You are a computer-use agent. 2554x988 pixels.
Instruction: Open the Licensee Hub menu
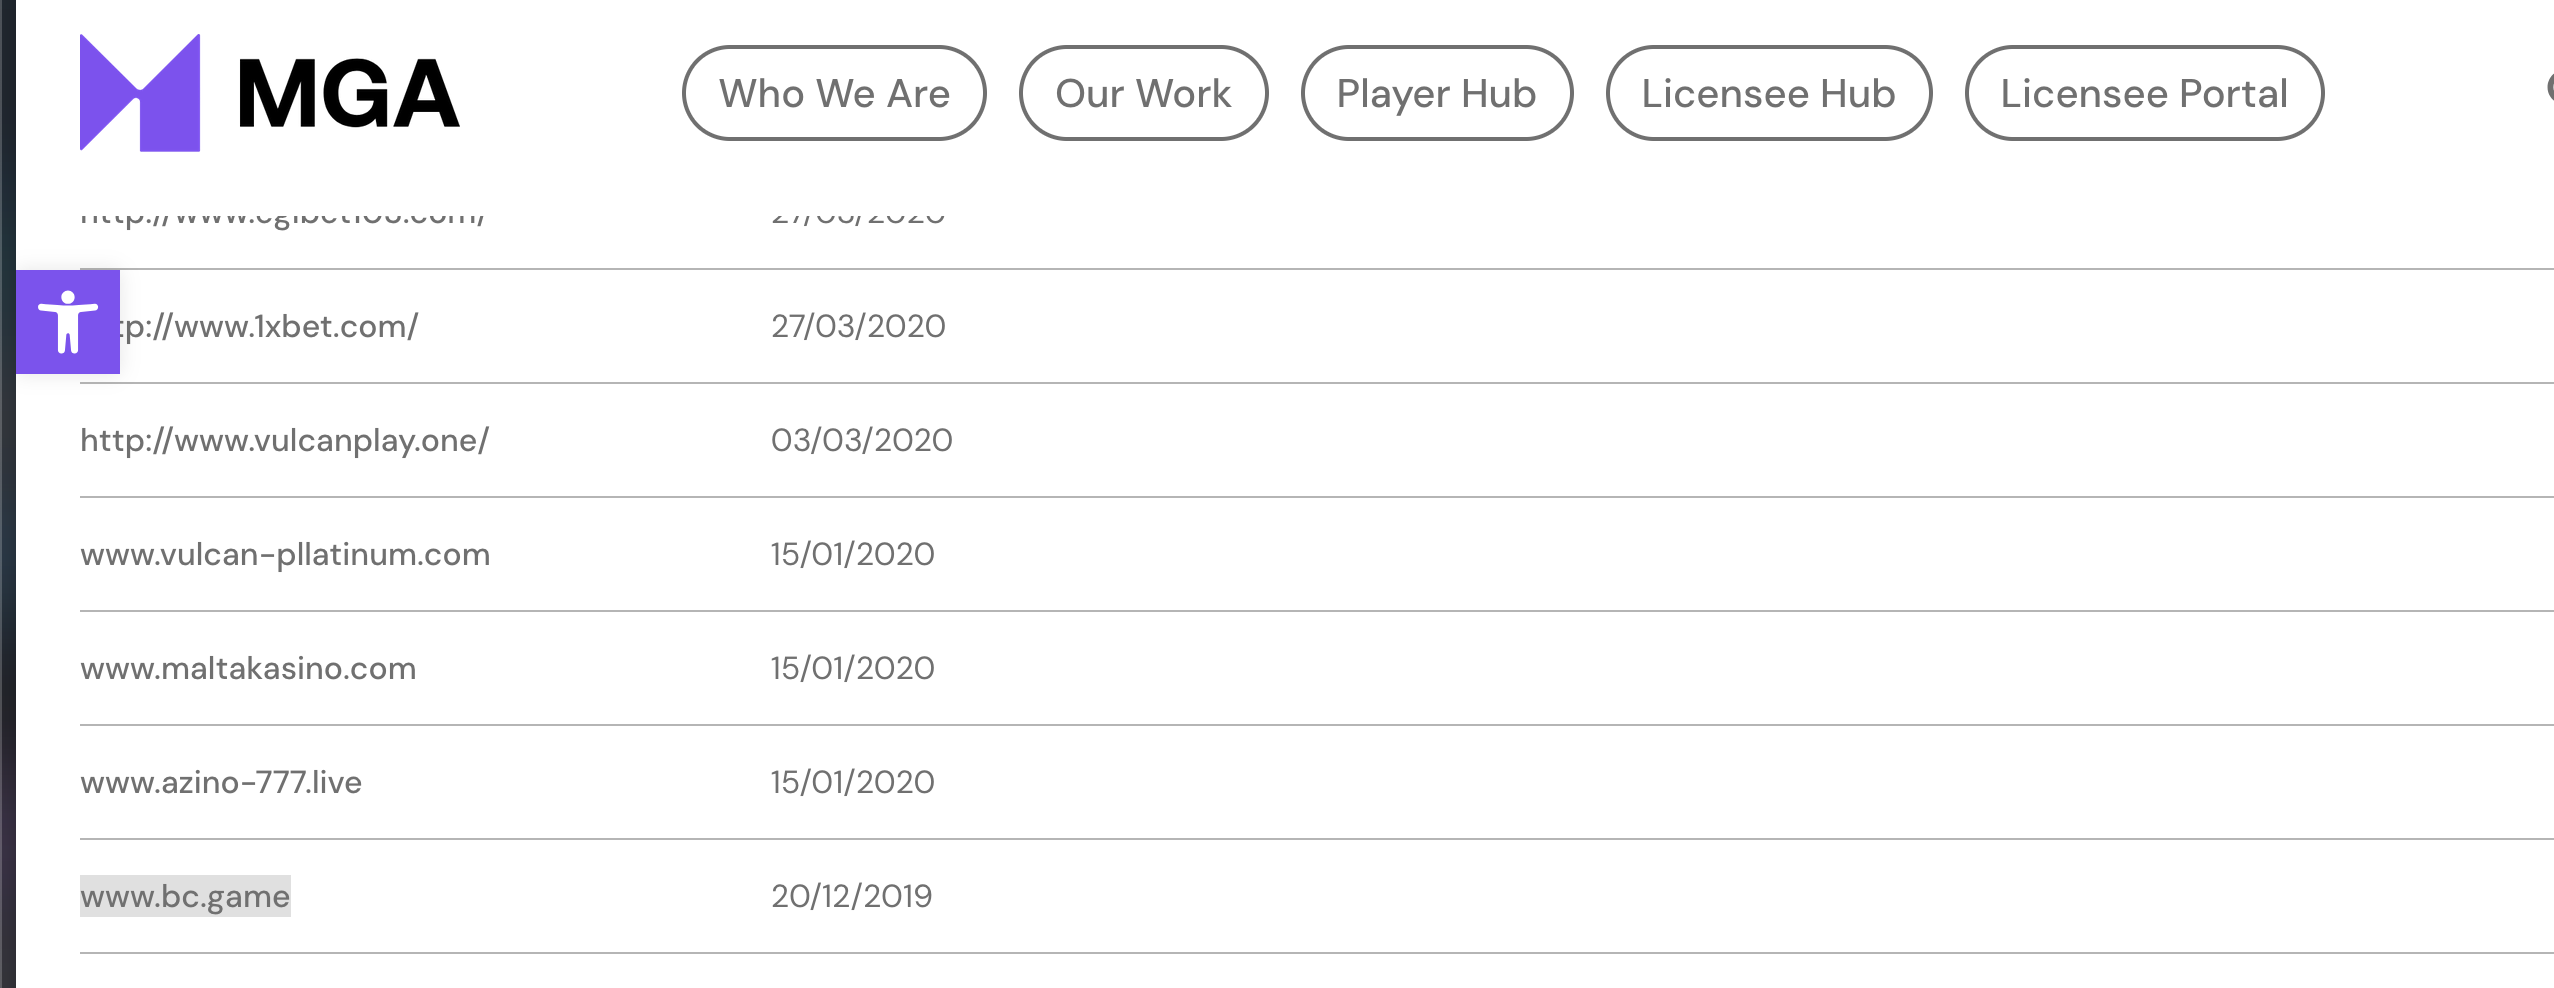pos(1768,93)
